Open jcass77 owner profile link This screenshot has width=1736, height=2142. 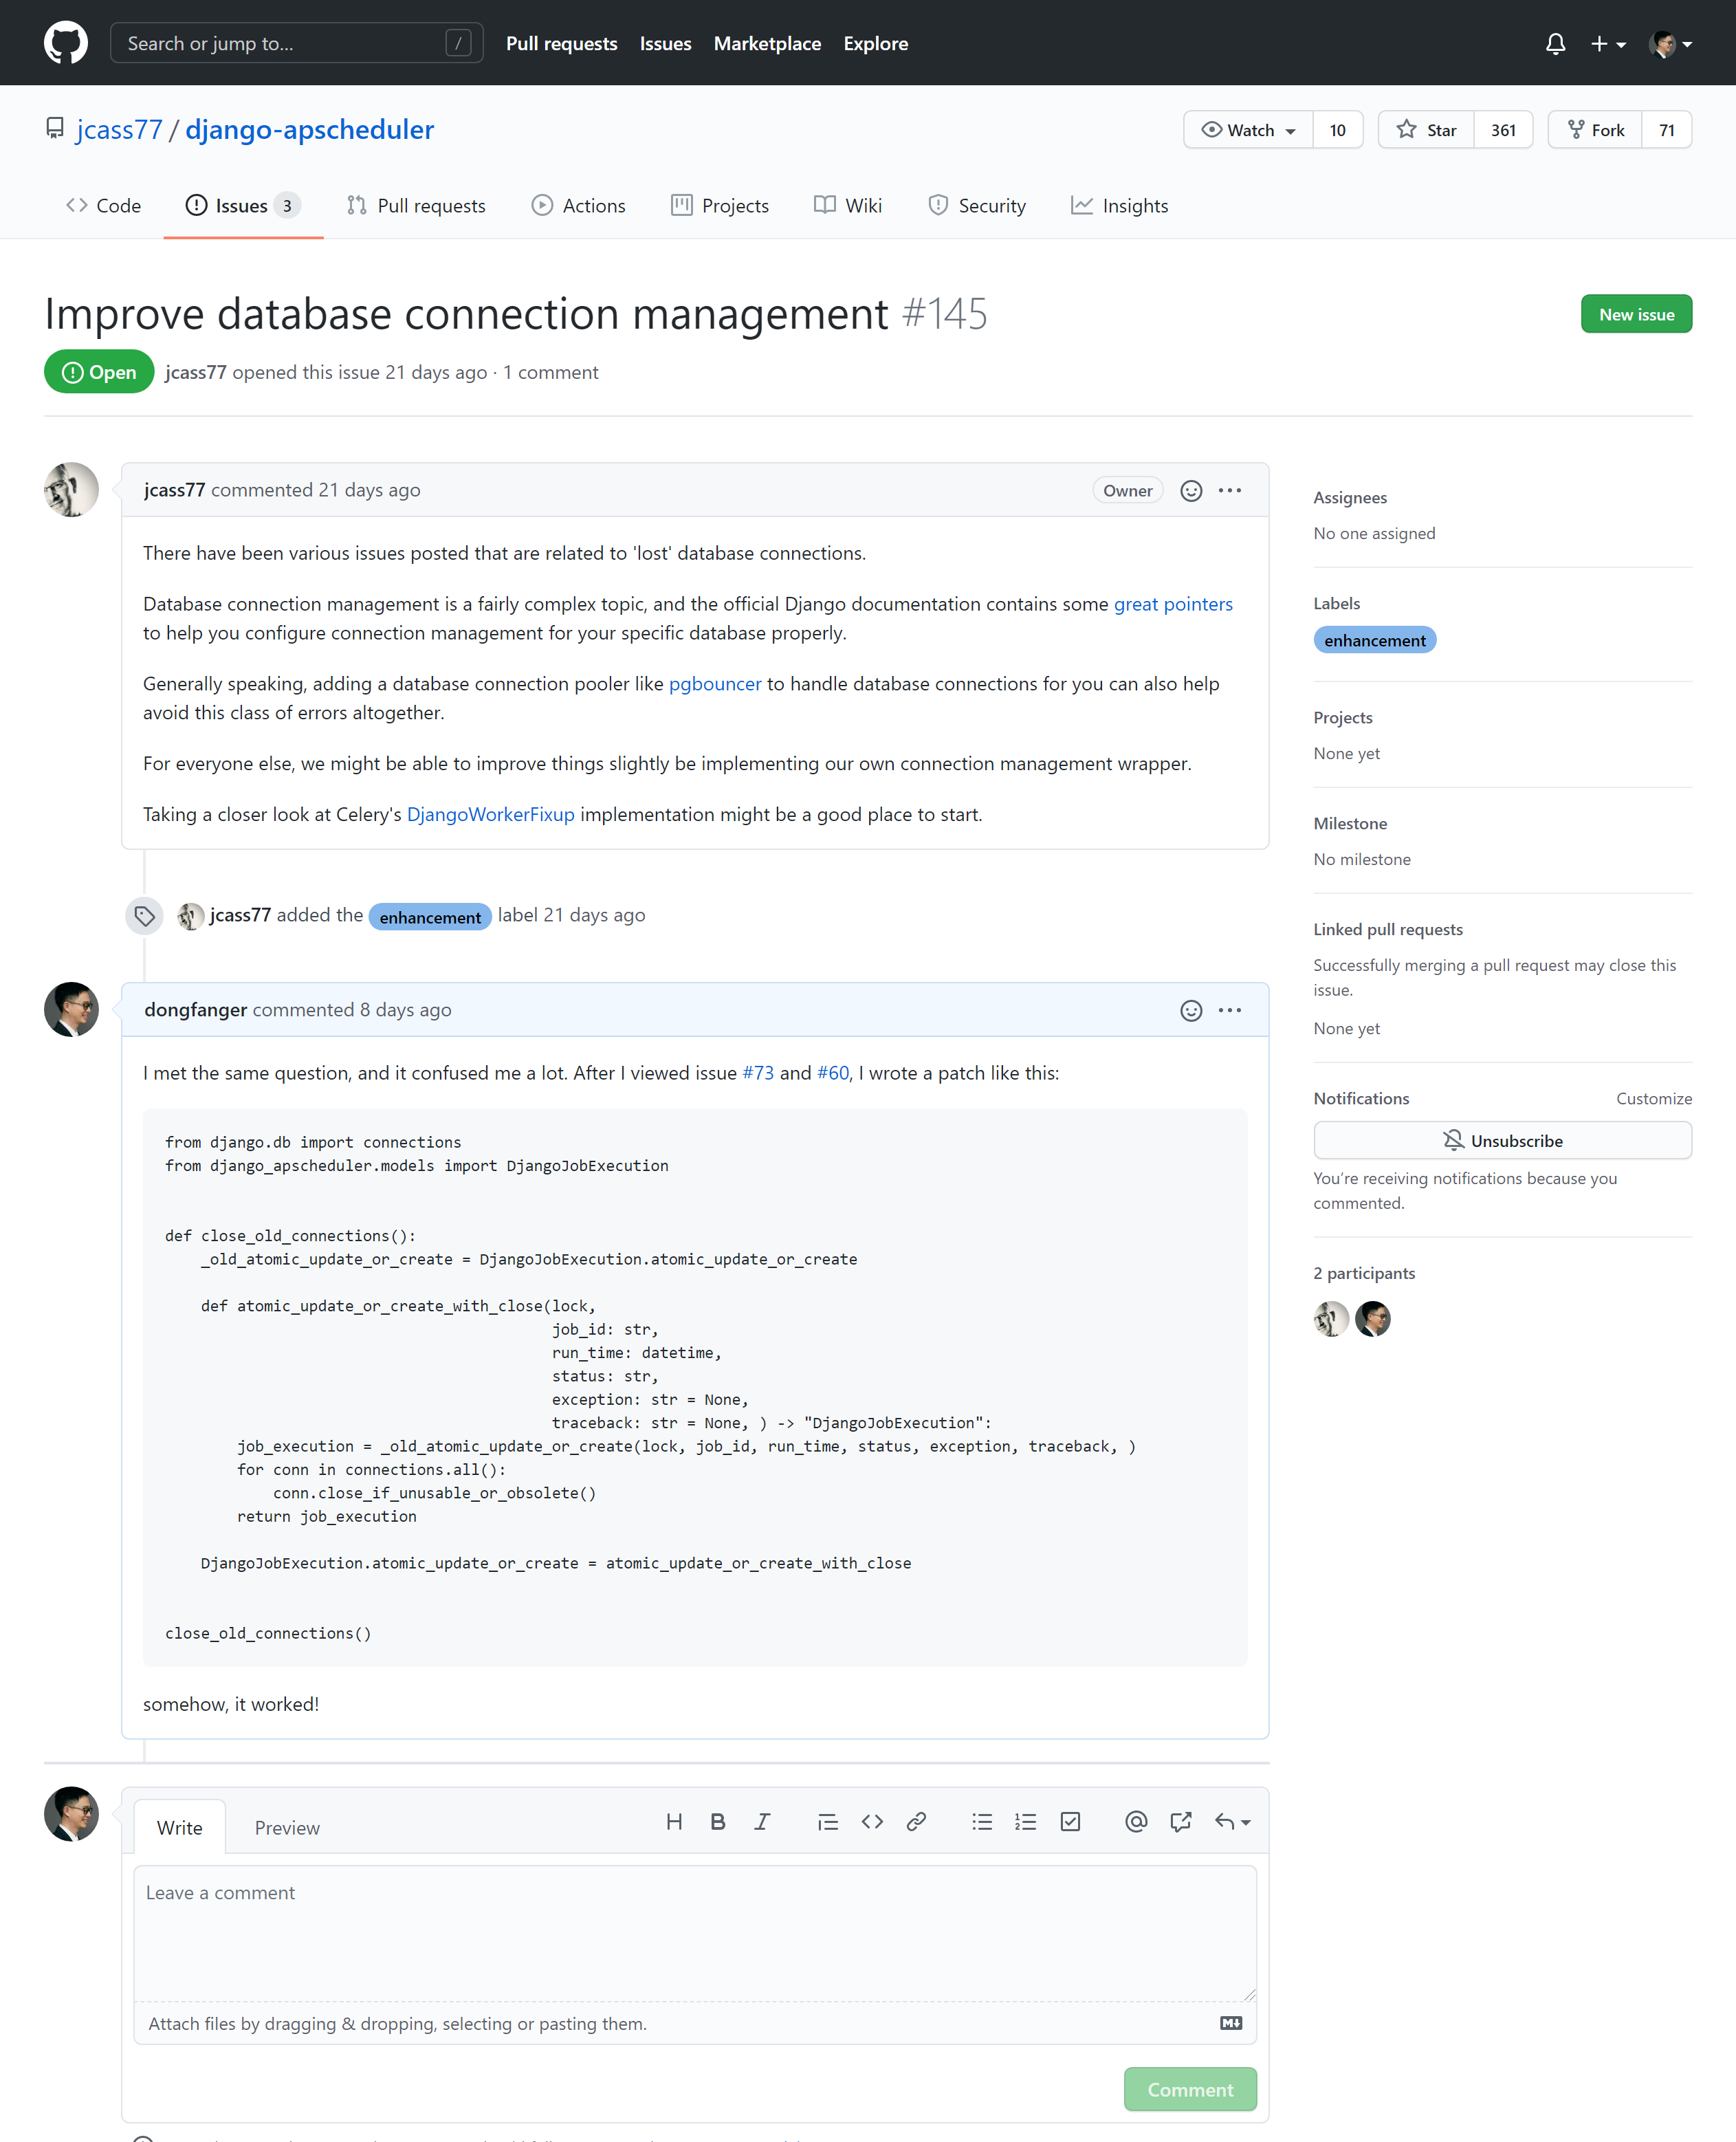(119, 130)
